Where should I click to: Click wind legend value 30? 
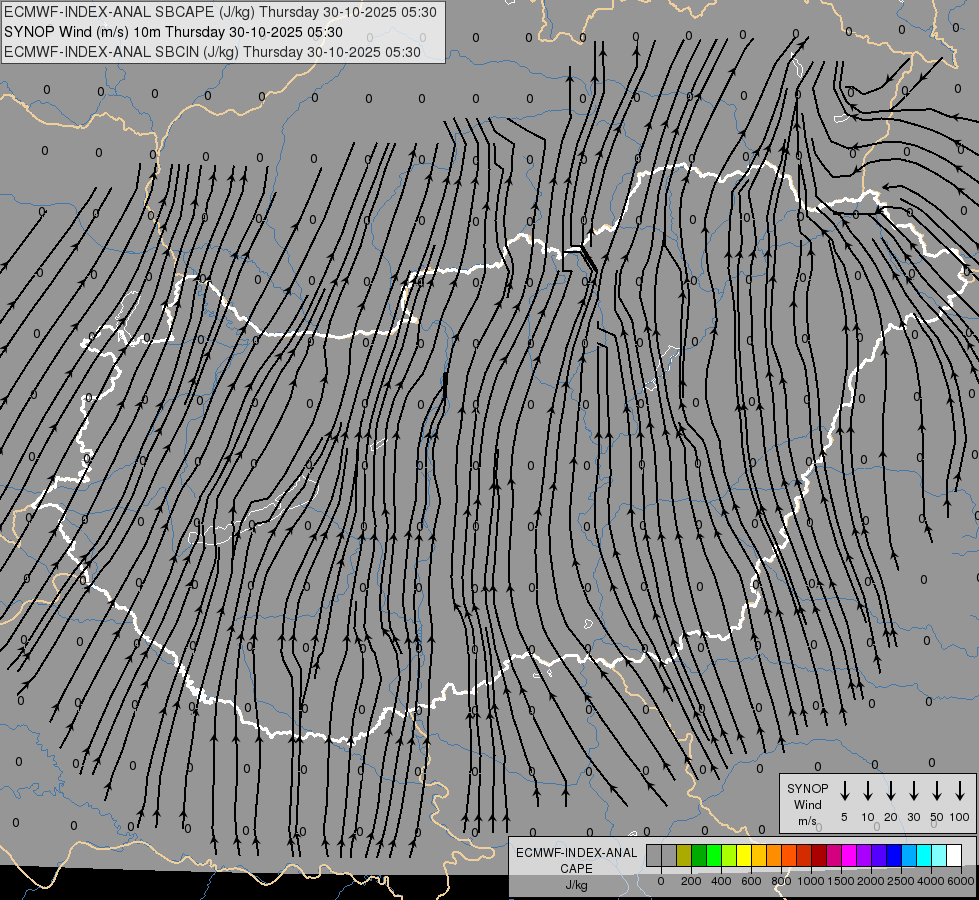coord(913,817)
